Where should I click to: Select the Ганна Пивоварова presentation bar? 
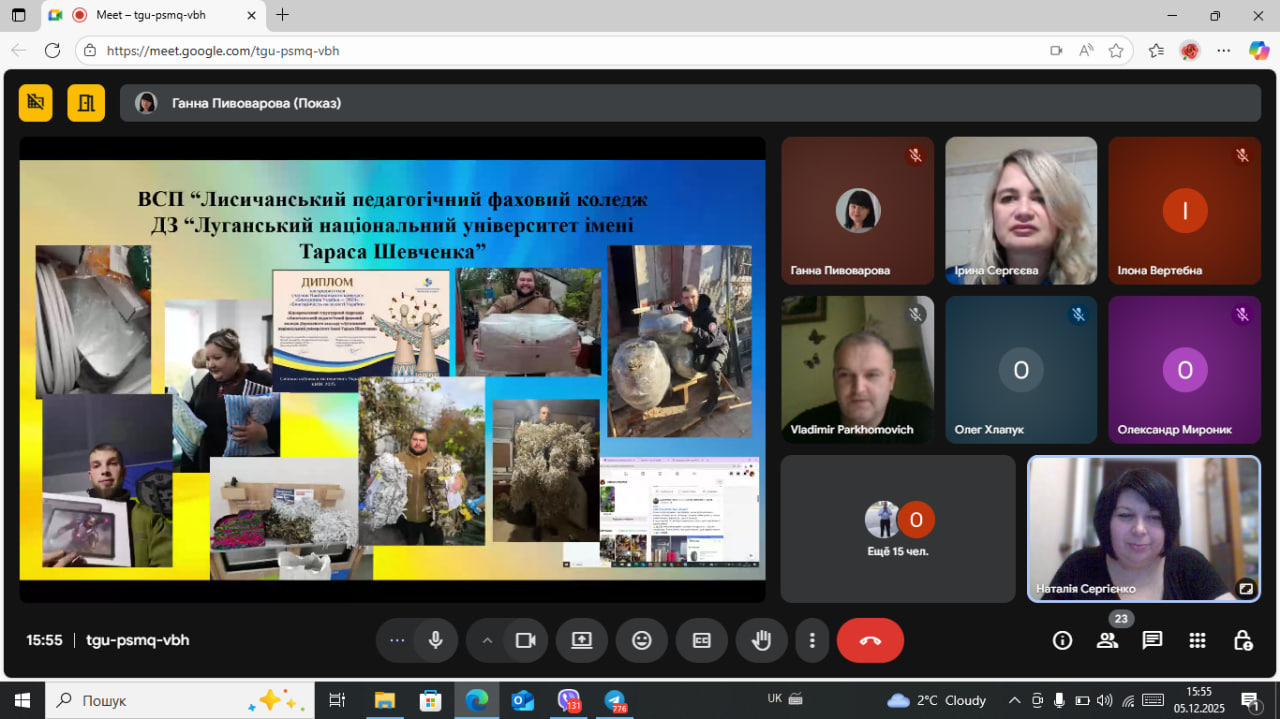point(690,103)
